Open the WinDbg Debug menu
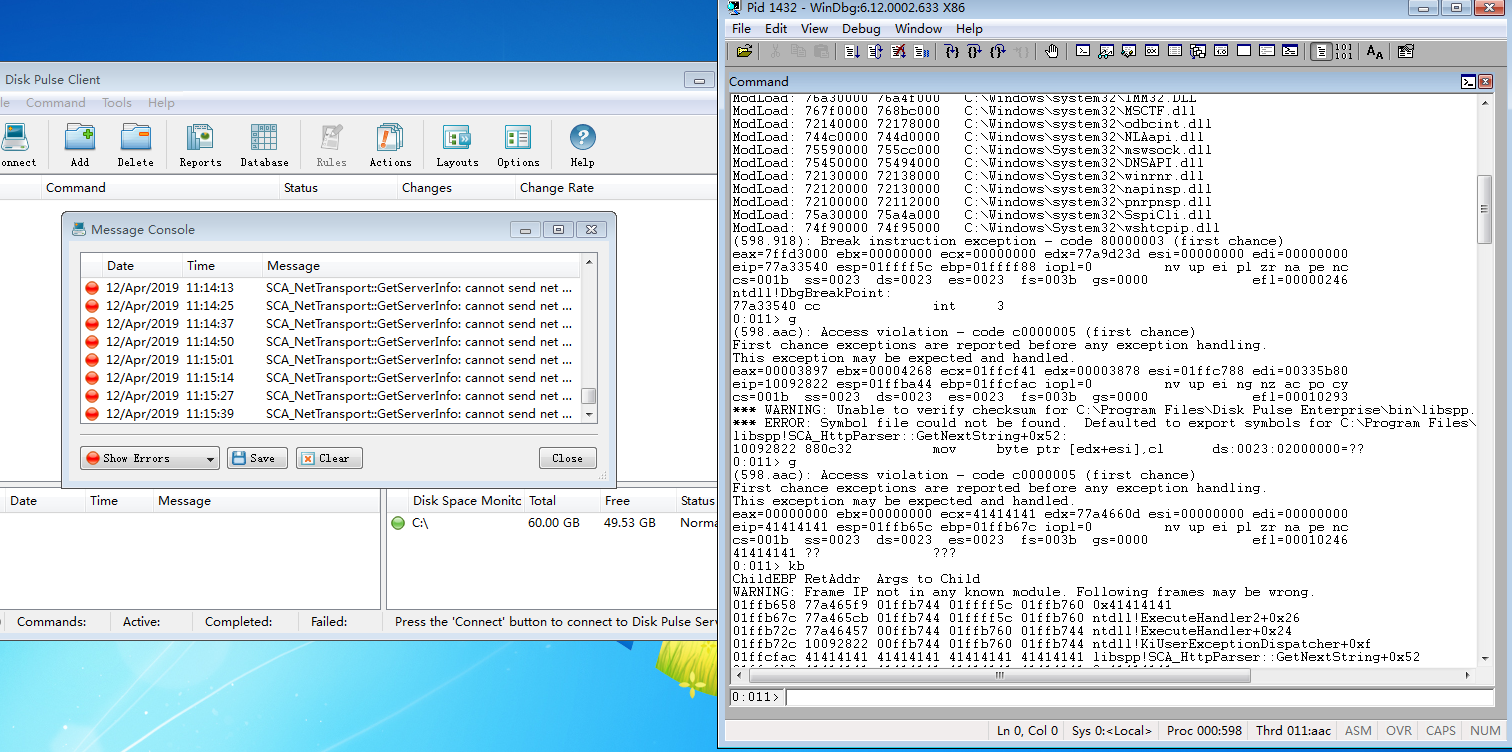Screen dimensions: 1512x752 point(861,29)
